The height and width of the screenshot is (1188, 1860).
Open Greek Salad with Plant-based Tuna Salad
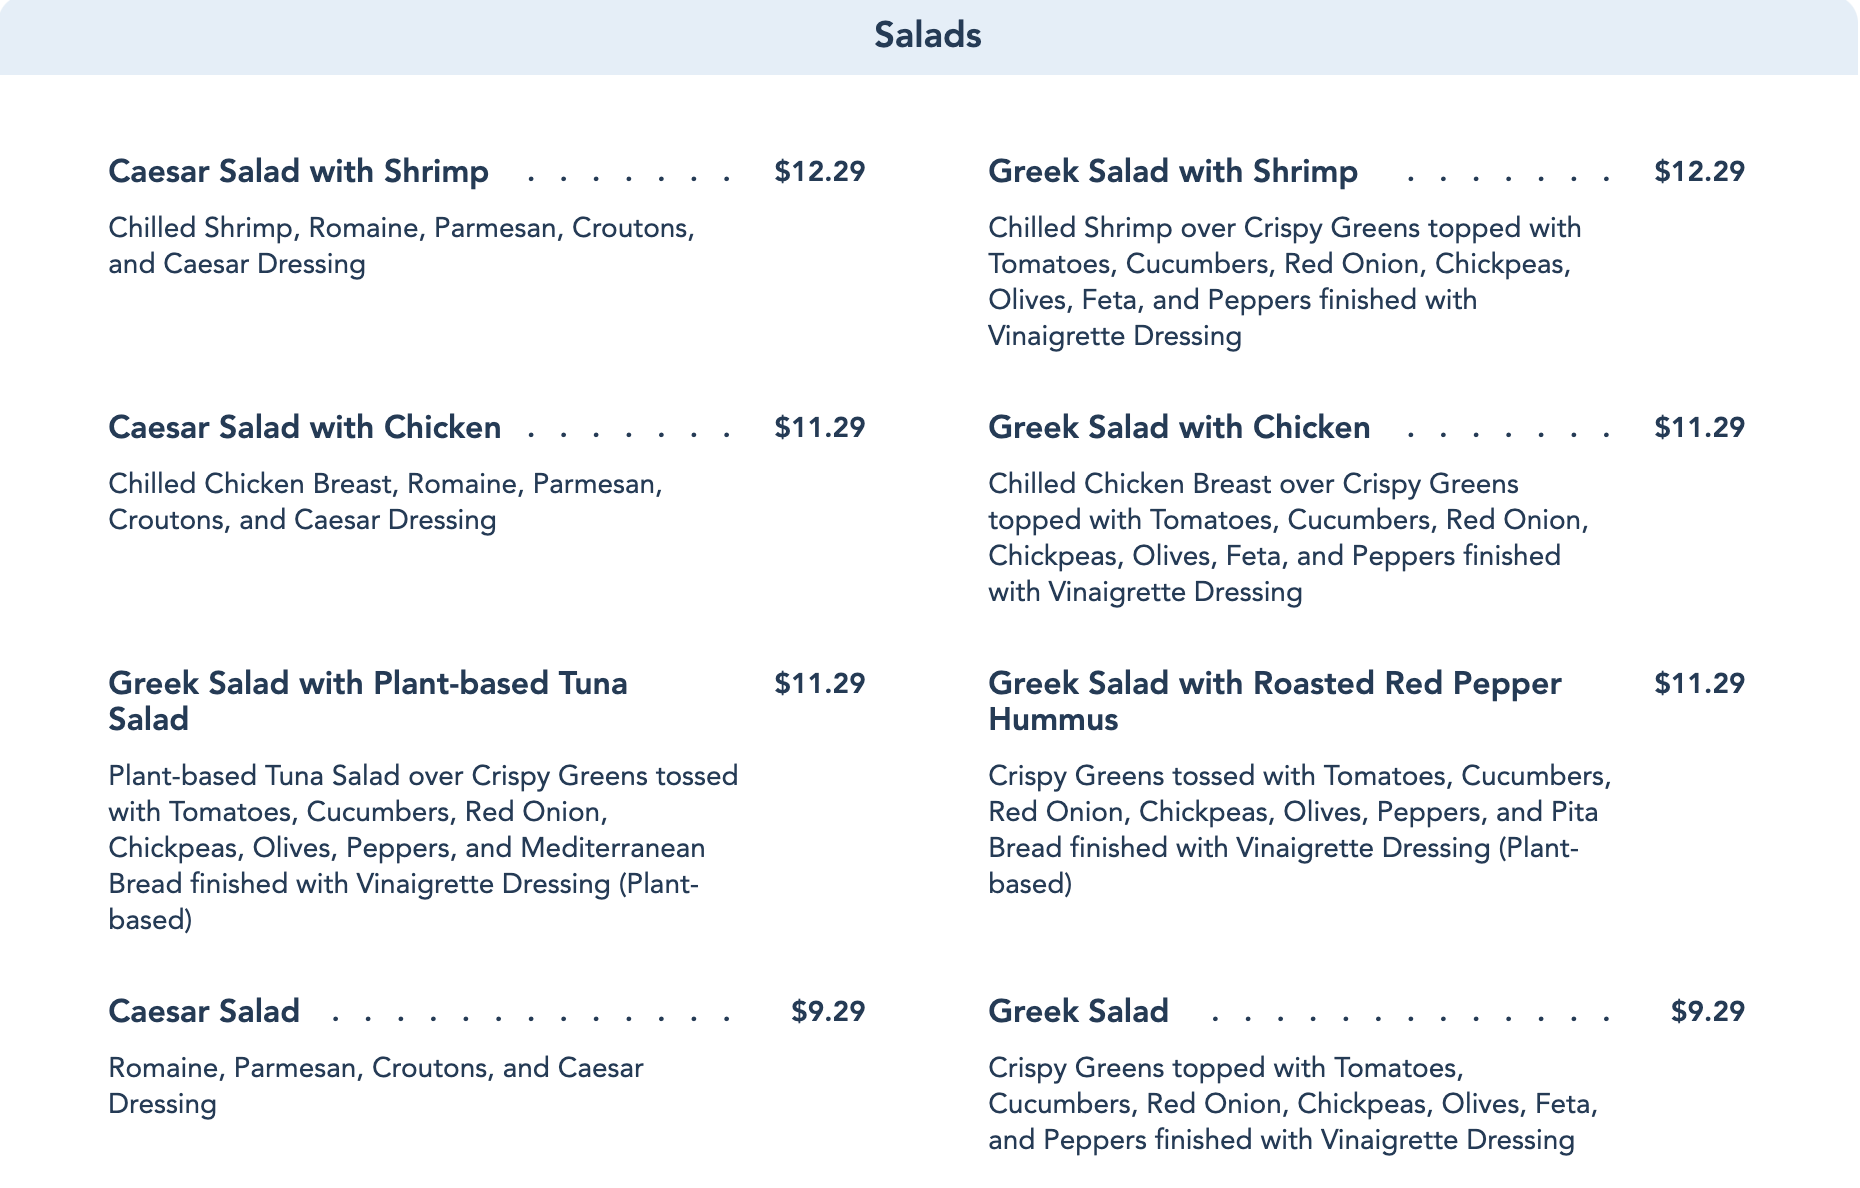pyautogui.click(x=367, y=701)
